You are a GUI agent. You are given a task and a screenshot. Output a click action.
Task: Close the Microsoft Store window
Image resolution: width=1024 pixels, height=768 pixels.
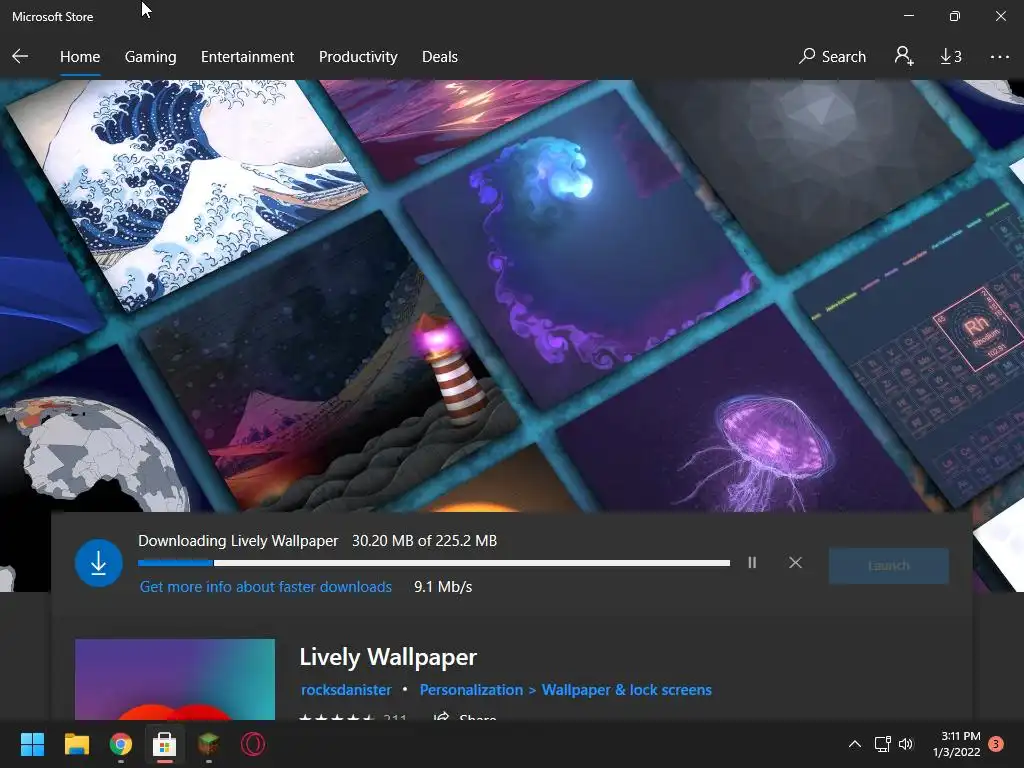click(x=1000, y=16)
